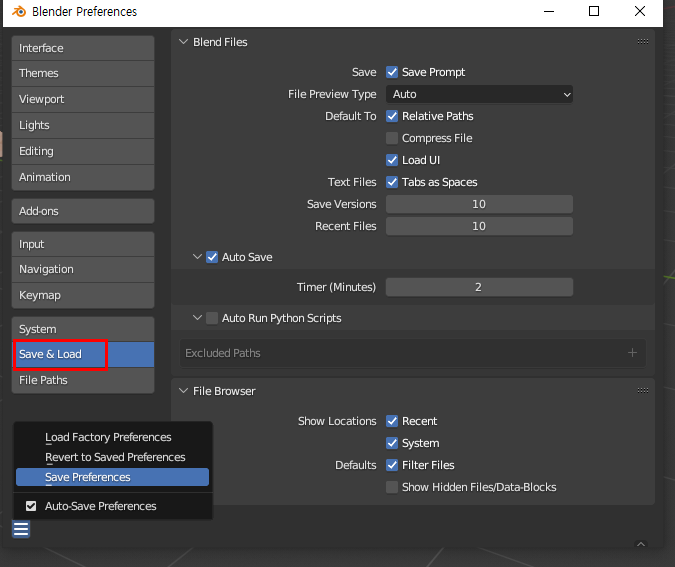Maximize the Blender Preferences window
This screenshot has width=675, height=567.
pos(594,12)
